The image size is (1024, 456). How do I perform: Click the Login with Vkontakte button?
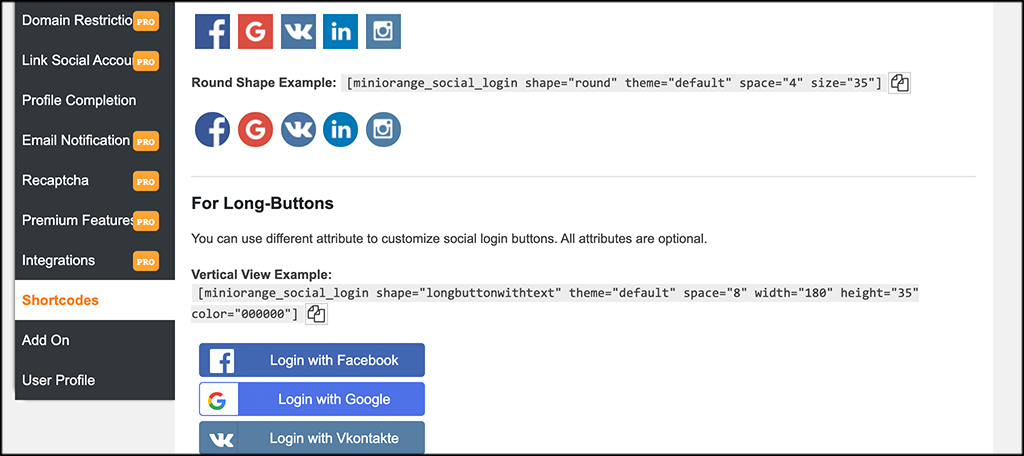pyautogui.click(x=312, y=438)
